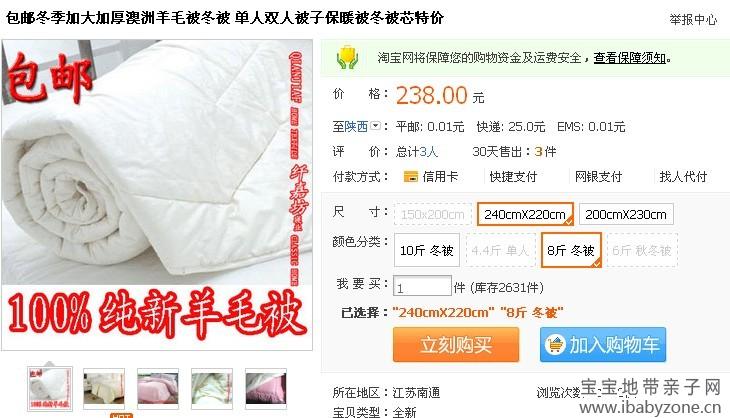Choose the 8斤 冬被 weight option
Screen dimensions: 730x418
[x=571, y=250]
